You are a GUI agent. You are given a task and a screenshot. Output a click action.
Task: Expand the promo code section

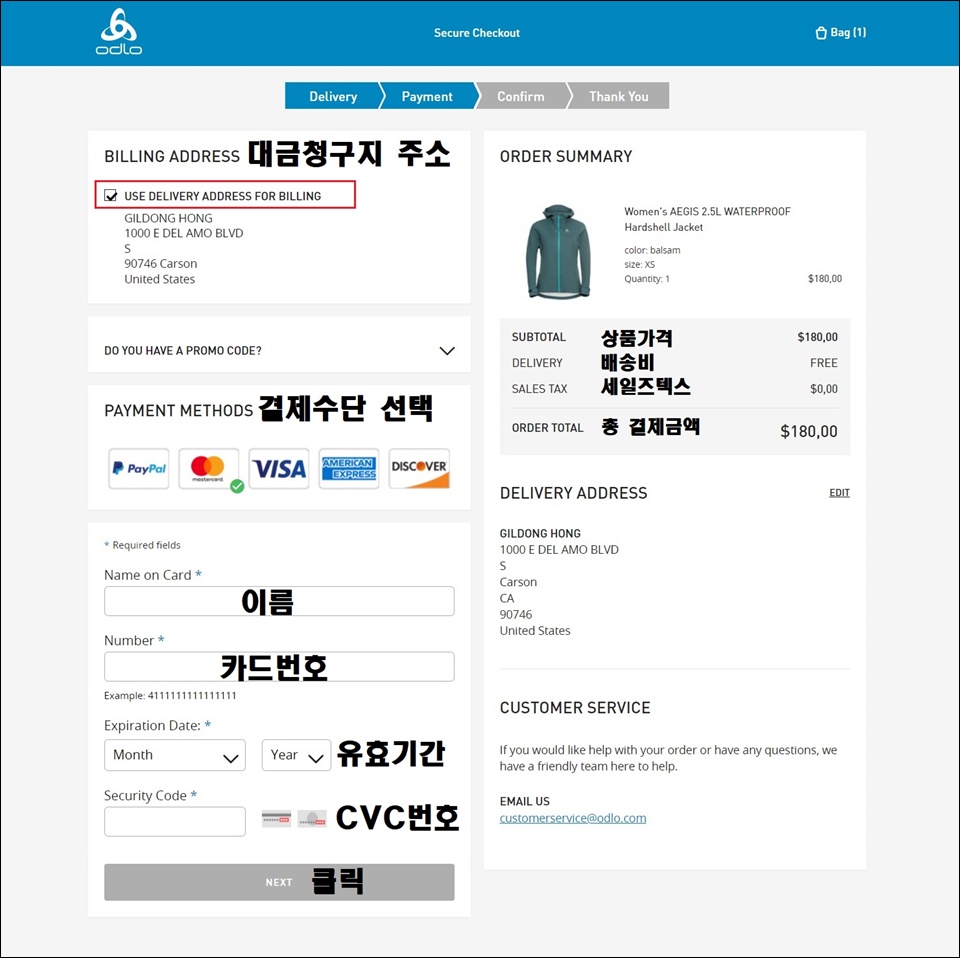279,350
